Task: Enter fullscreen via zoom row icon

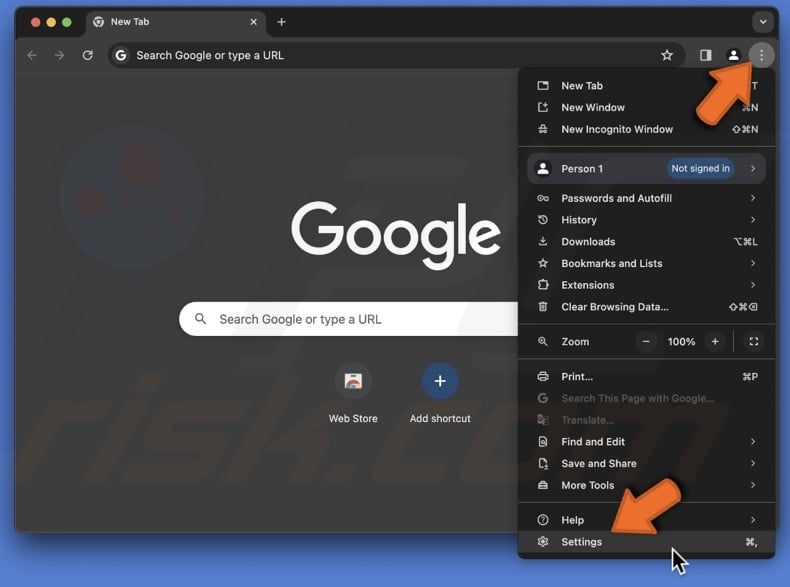Action: (x=754, y=342)
